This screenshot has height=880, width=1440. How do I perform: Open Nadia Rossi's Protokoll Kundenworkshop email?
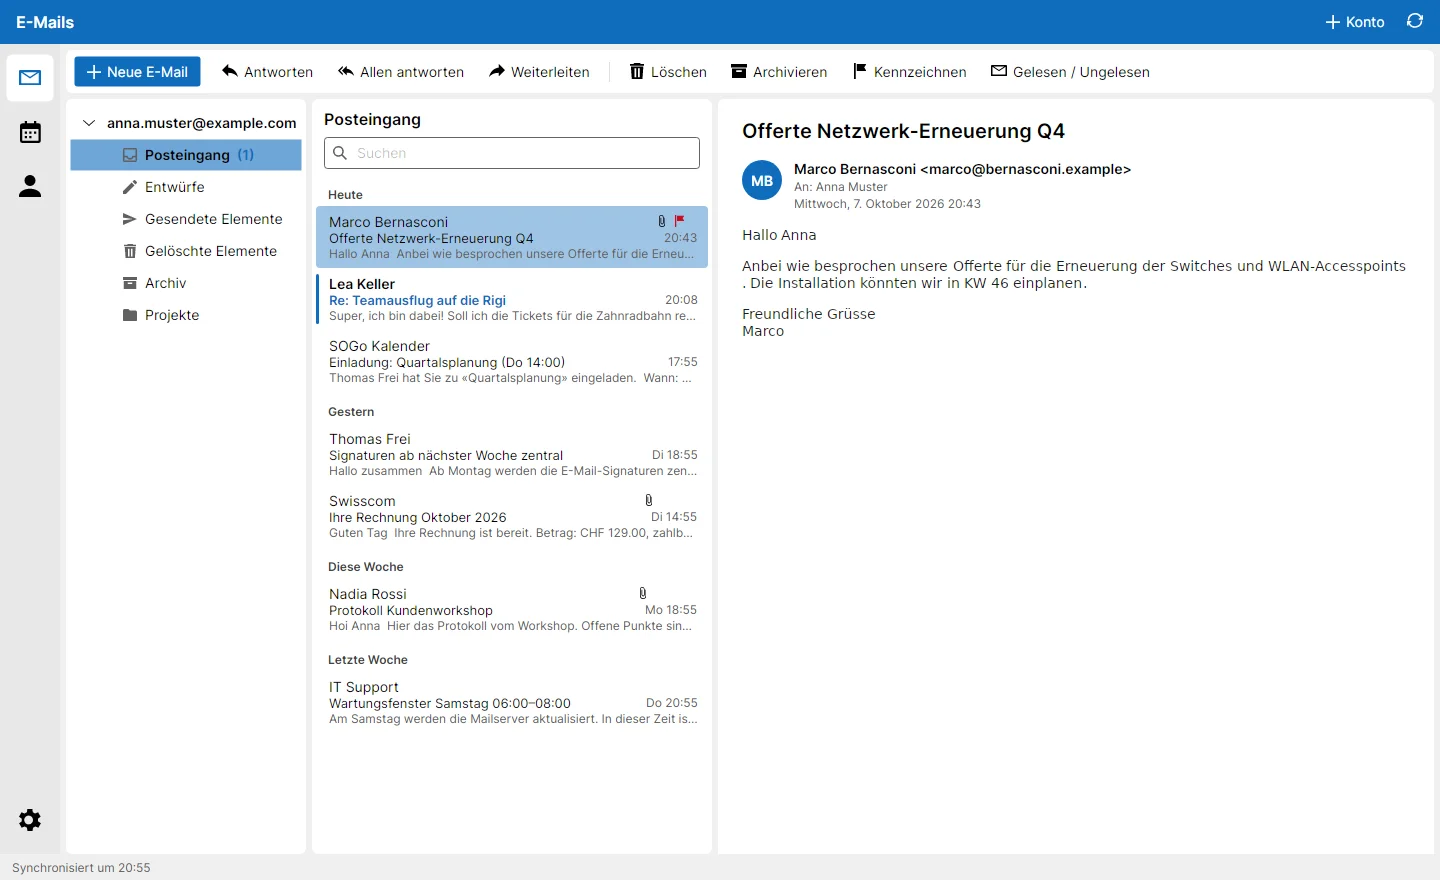click(x=512, y=609)
